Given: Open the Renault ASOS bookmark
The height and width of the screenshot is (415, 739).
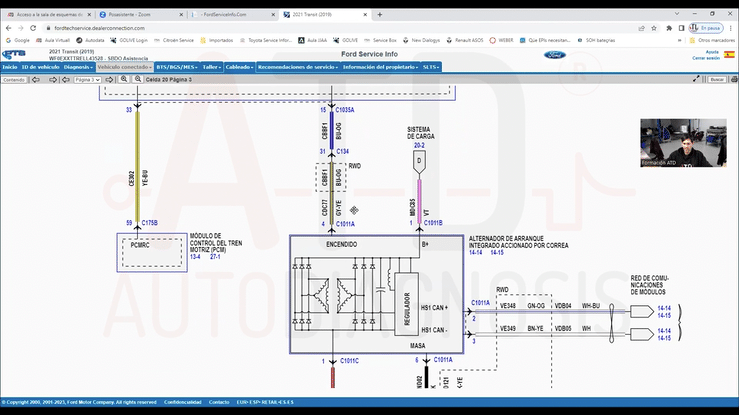Looking at the screenshot, I should (465, 41).
